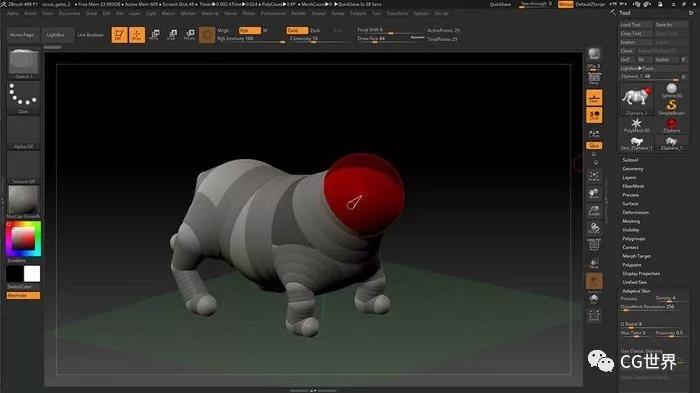This screenshot has height=393, width=700.
Task: Open the Brush menu
Action: pos(31,13)
